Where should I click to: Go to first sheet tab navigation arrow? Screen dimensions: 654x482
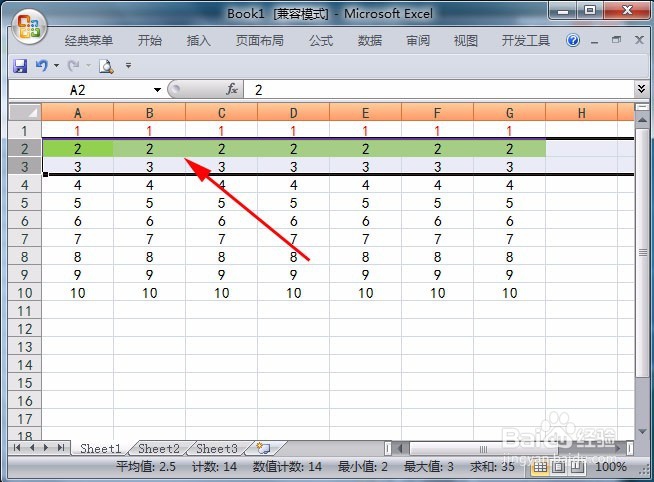click(17, 448)
